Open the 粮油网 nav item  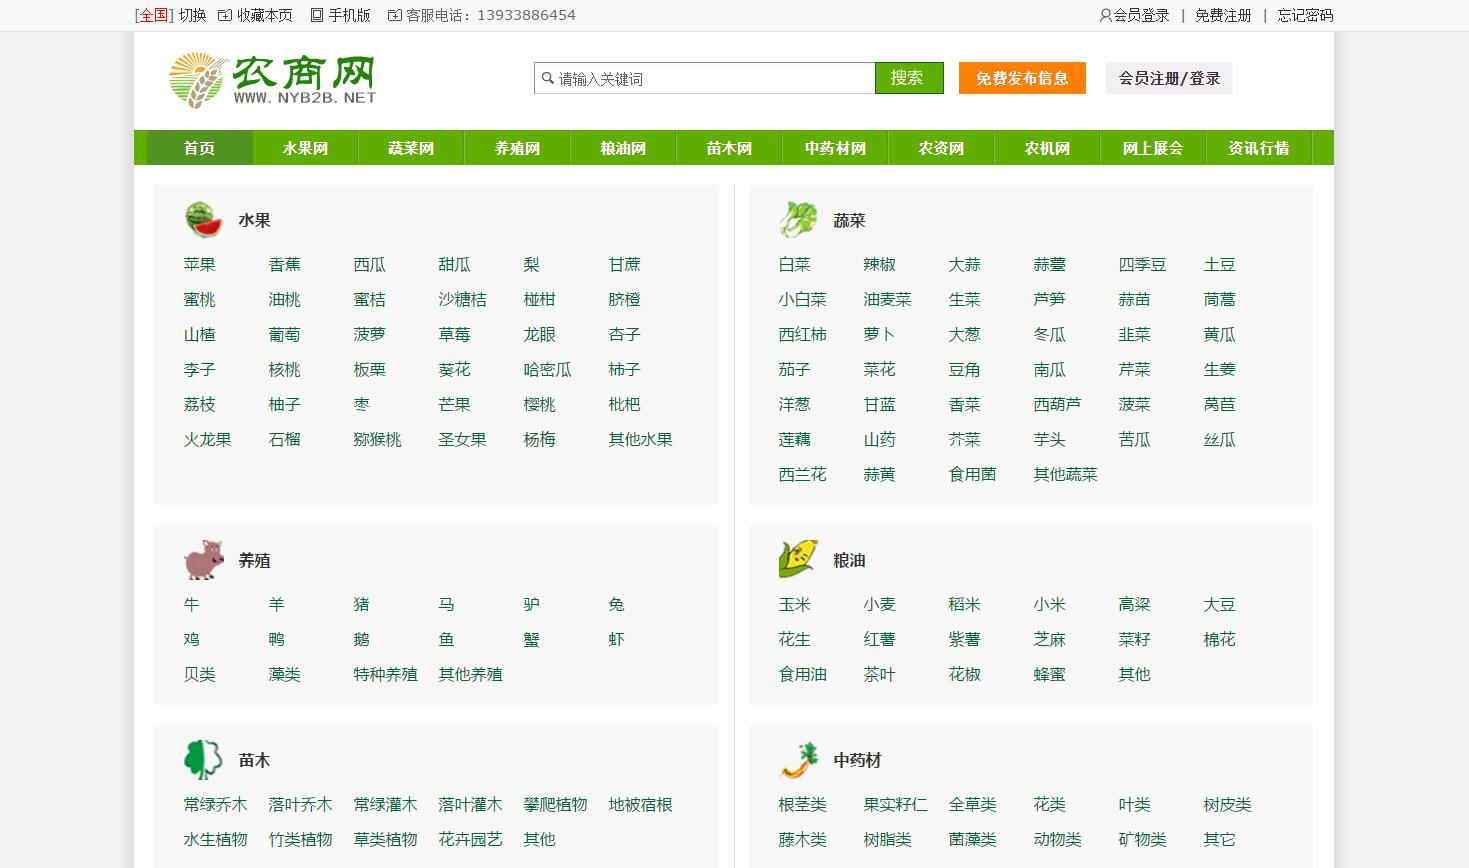[x=624, y=148]
